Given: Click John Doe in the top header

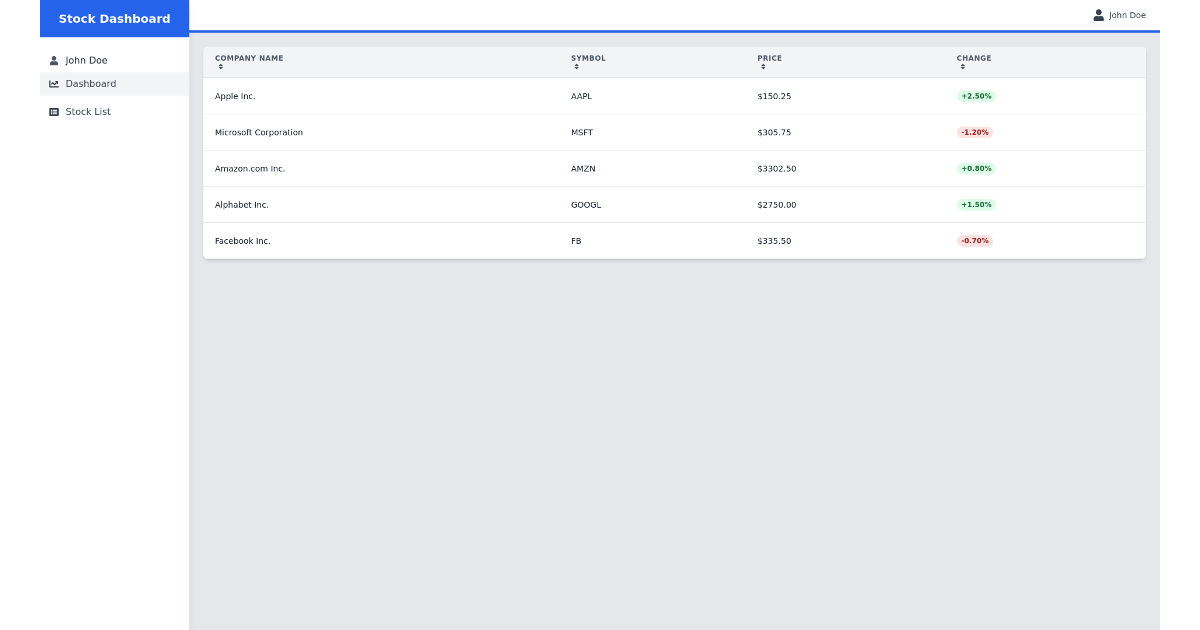Looking at the screenshot, I should (1126, 15).
